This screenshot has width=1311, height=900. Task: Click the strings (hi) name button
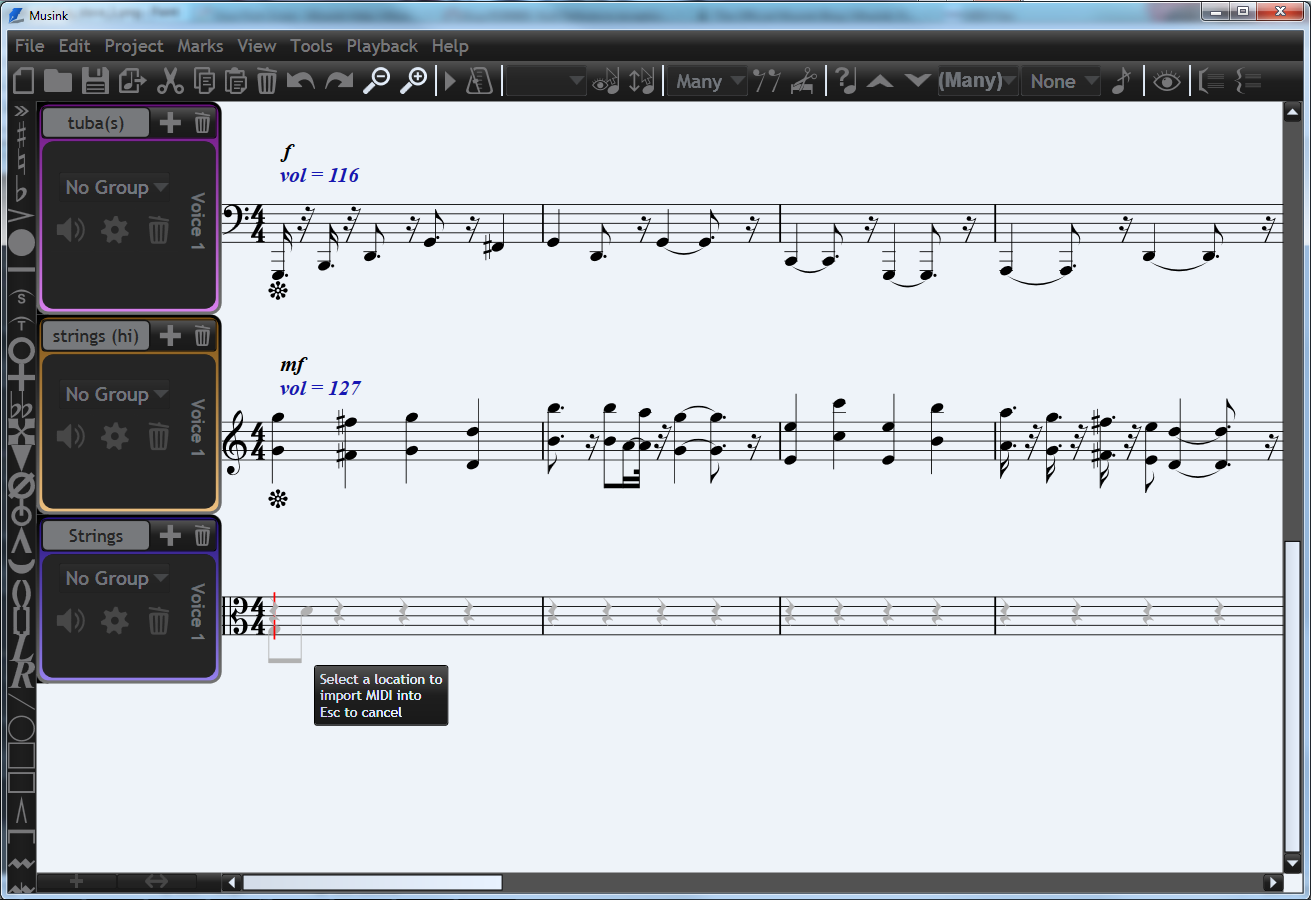pos(95,336)
